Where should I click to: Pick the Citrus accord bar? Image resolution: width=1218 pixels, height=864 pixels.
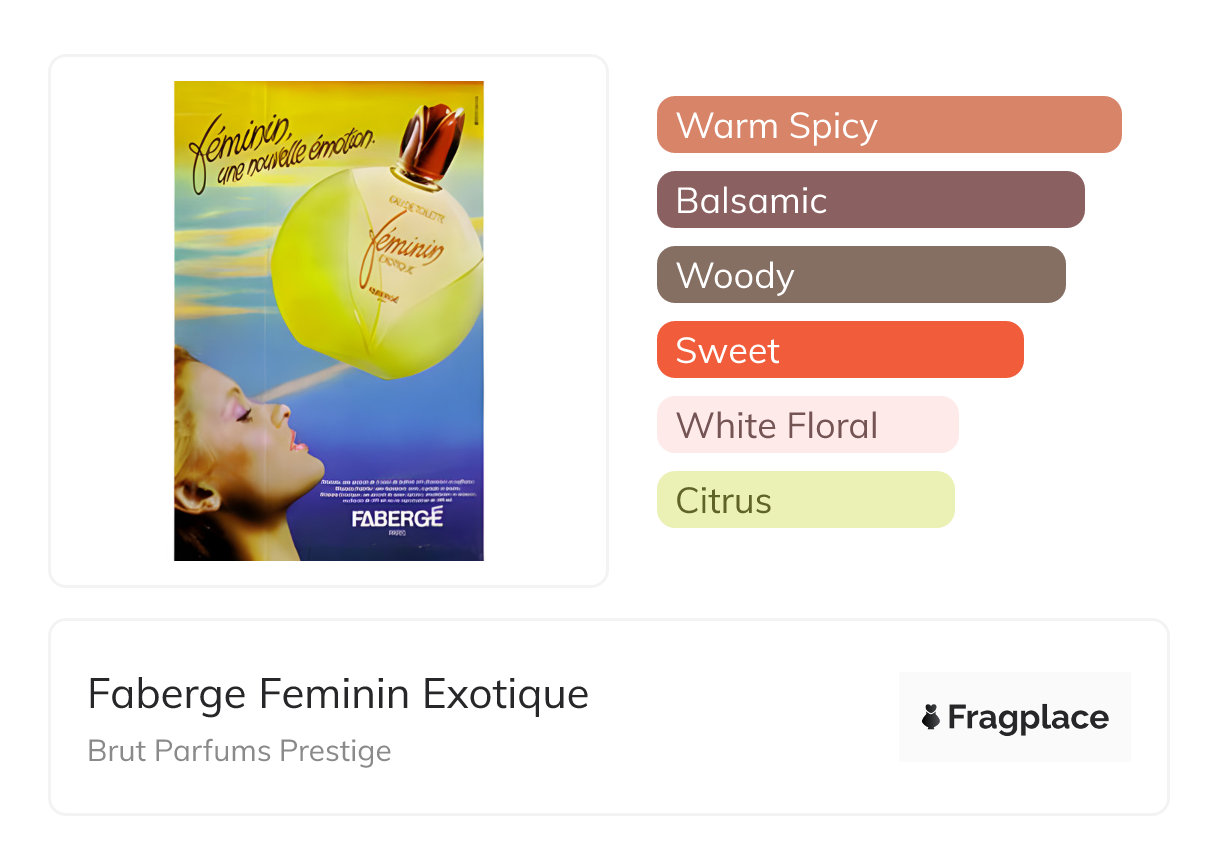tap(805, 500)
